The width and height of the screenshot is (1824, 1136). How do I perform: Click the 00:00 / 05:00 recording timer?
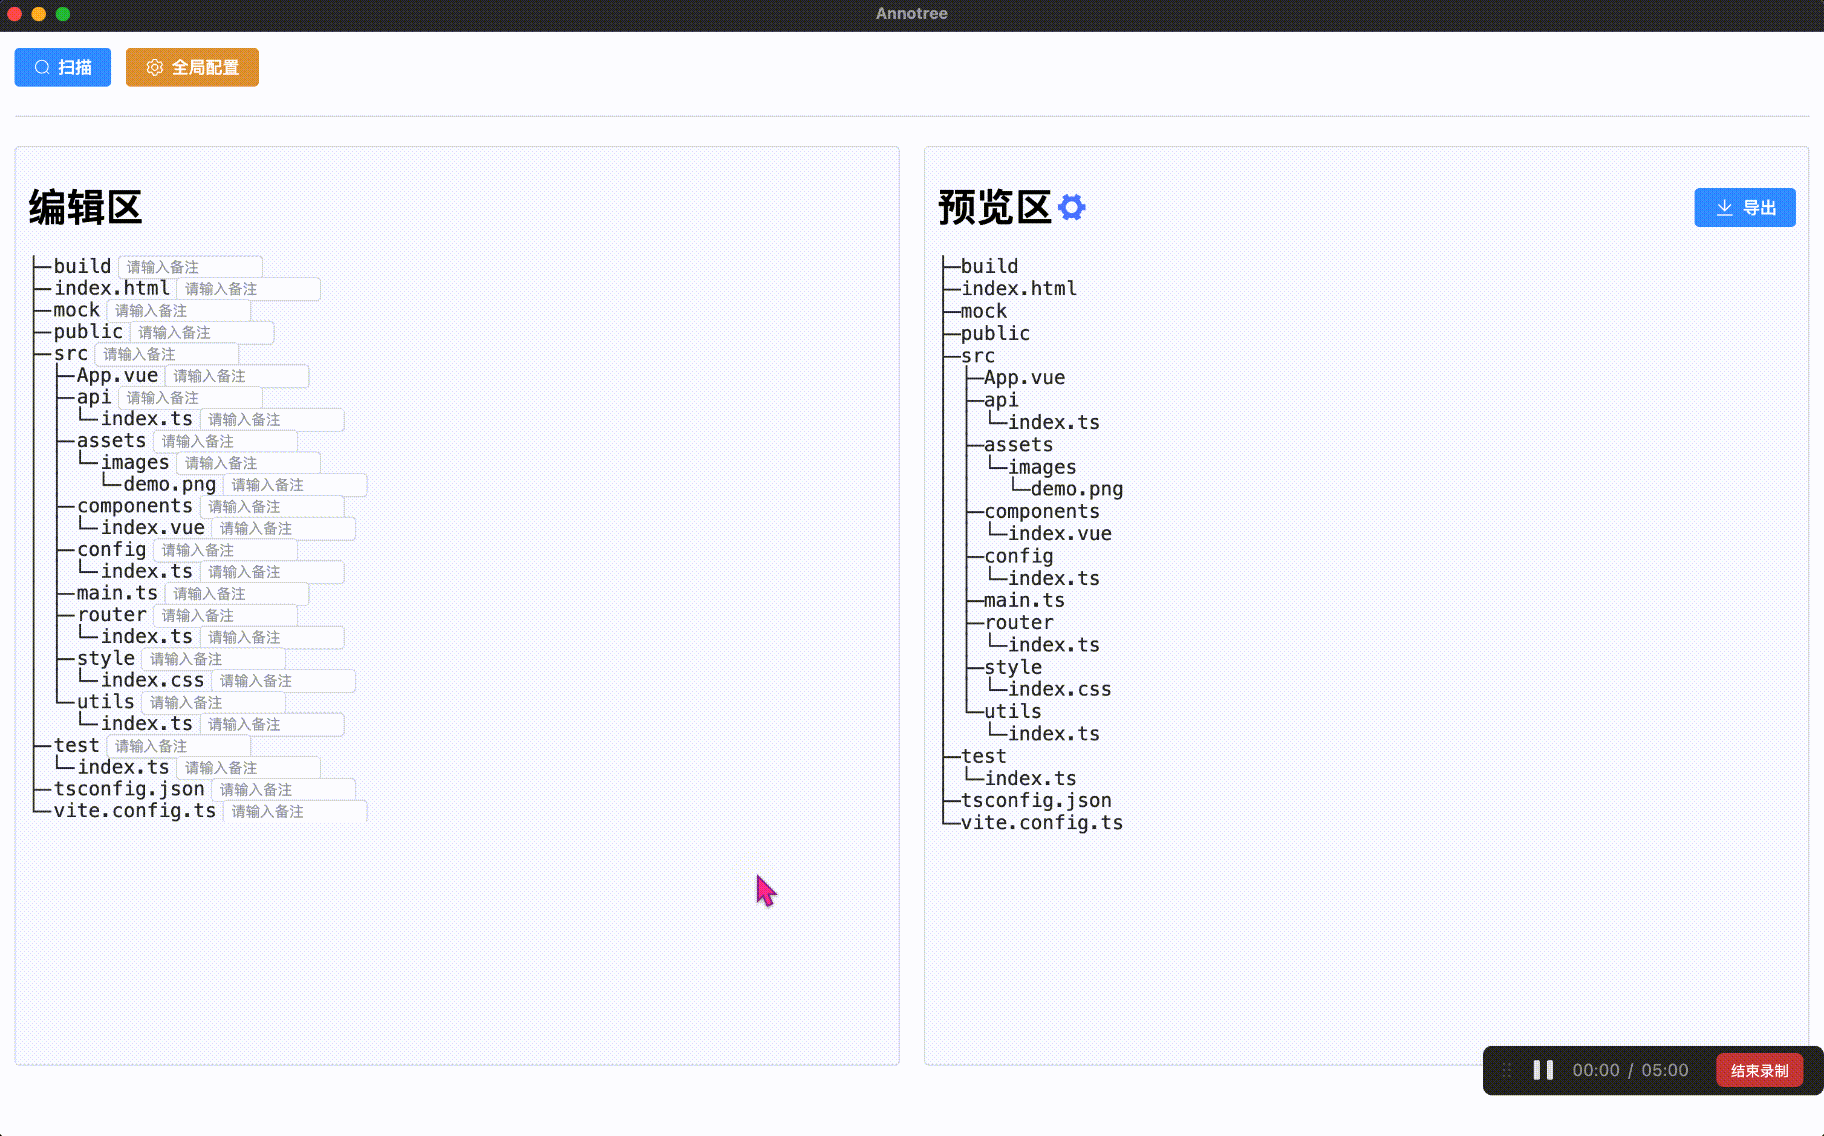point(1629,1070)
